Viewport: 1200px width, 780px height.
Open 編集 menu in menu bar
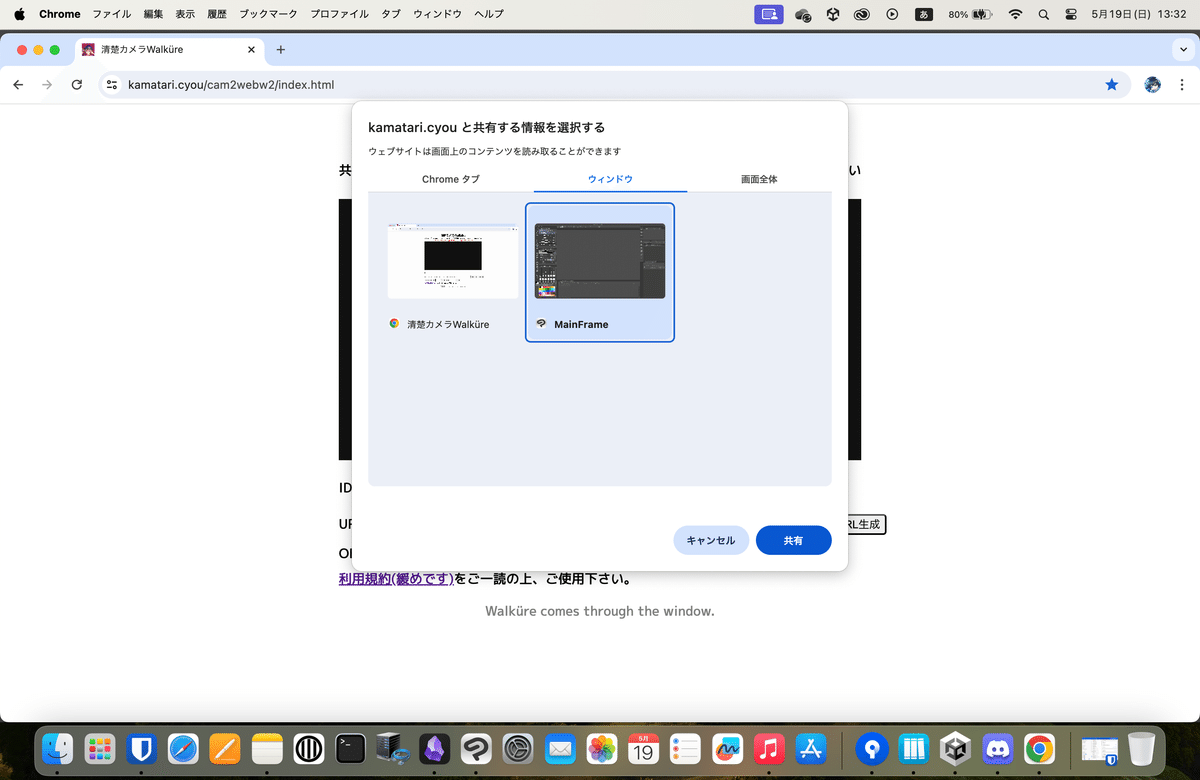[153, 14]
